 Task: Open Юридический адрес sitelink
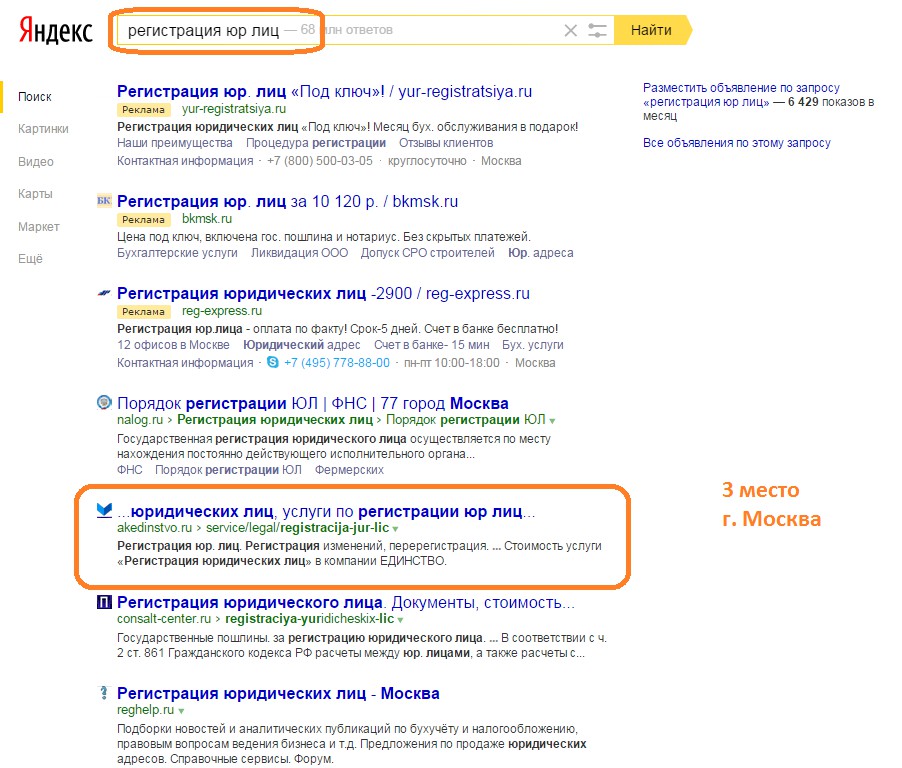(x=301, y=345)
